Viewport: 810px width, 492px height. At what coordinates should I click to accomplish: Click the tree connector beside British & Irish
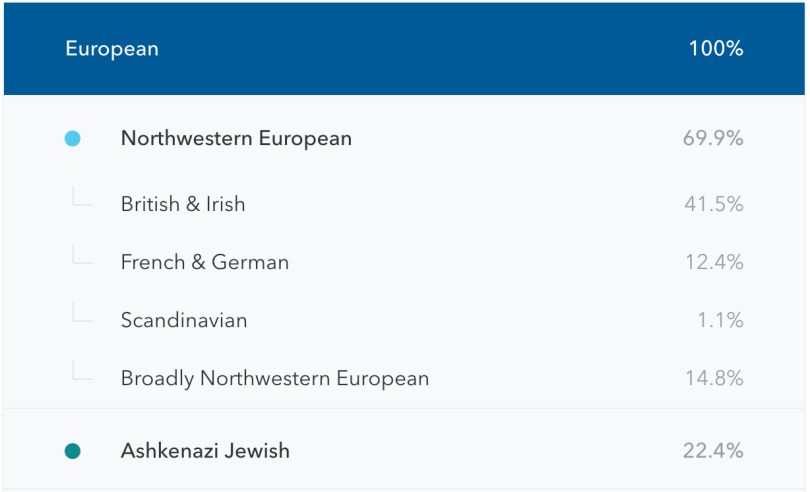pyautogui.click(x=81, y=200)
